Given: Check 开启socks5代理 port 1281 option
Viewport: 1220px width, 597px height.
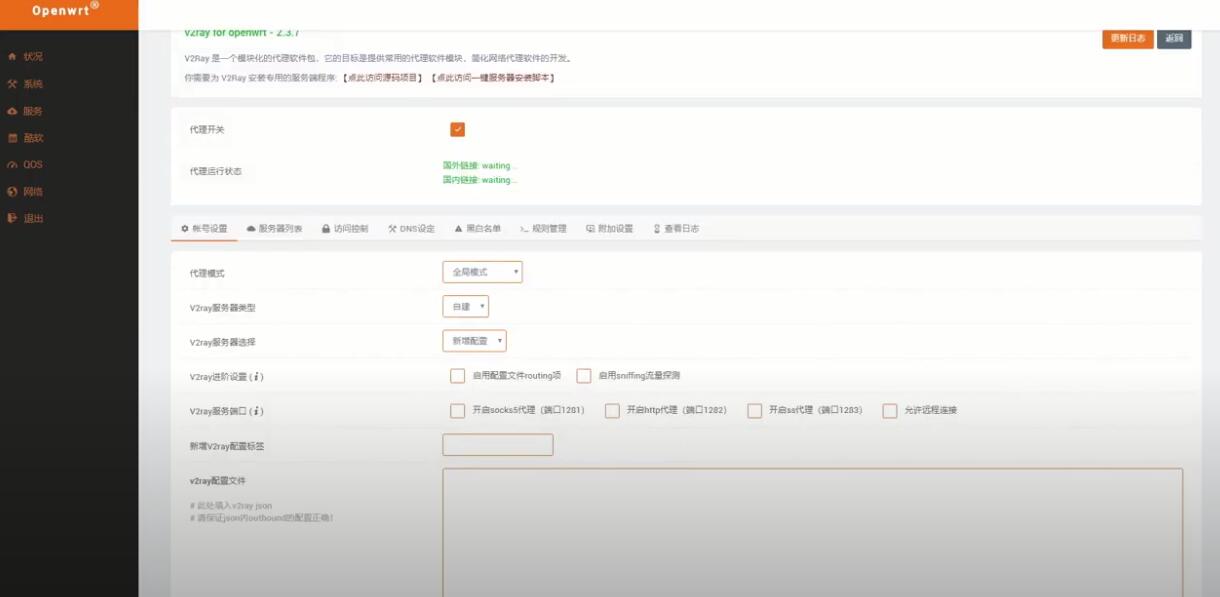Looking at the screenshot, I should (457, 410).
